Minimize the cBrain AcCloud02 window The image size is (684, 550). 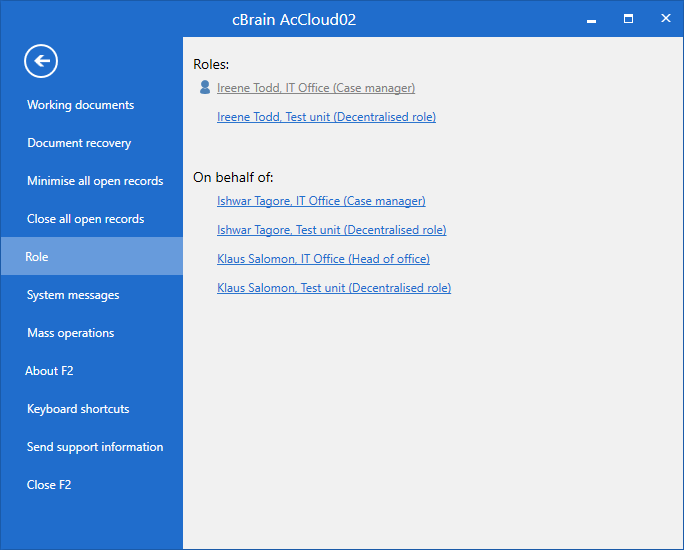pyautogui.click(x=591, y=19)
